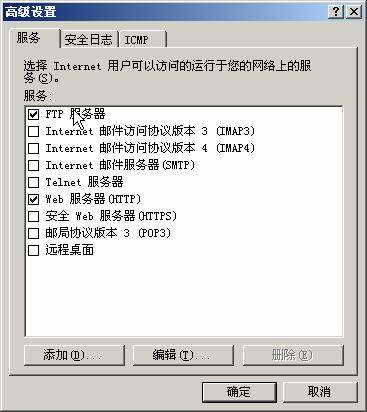Tick the 远程桌面 checkbox
Screen dimensions: 367x412
34,250
